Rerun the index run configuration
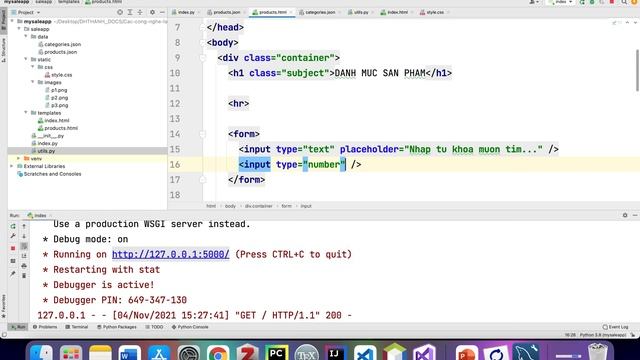Viewport: 640px width, 360px height. click(x=13, y=226)
